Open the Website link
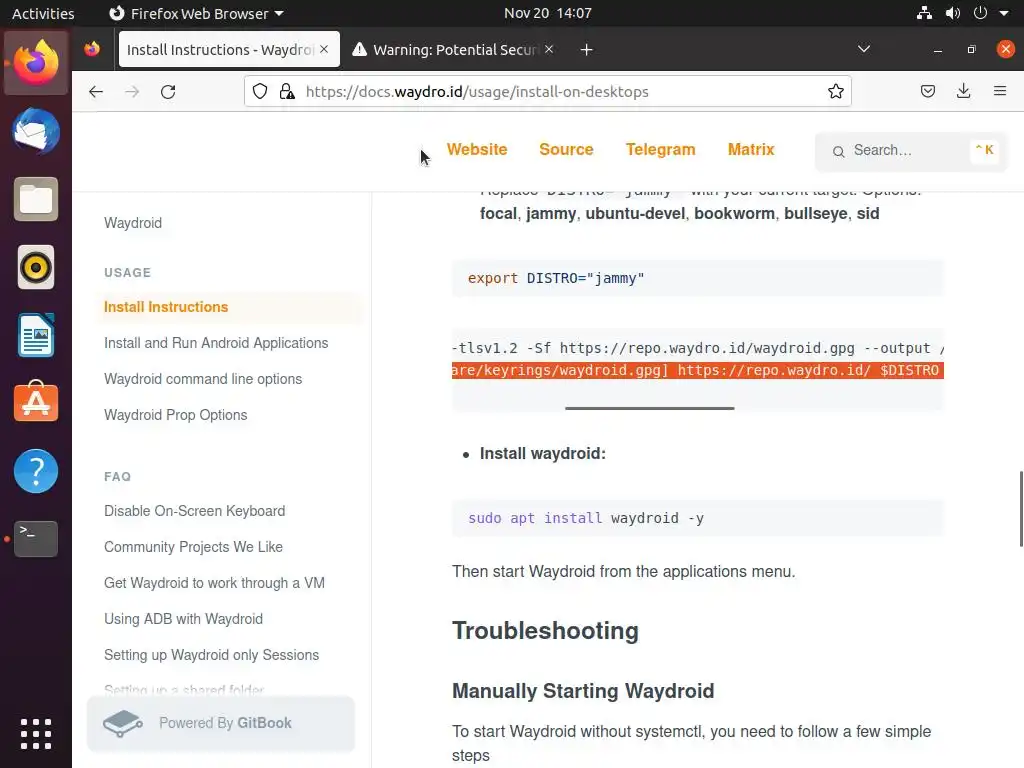 [477, 150]
